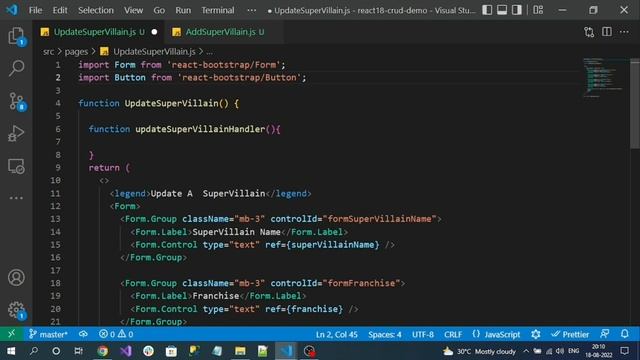Close unsaved UpdateSuperVillain.js tab via dot
Image resolution: width=640 pixels, height=360 pixels.
154,32
